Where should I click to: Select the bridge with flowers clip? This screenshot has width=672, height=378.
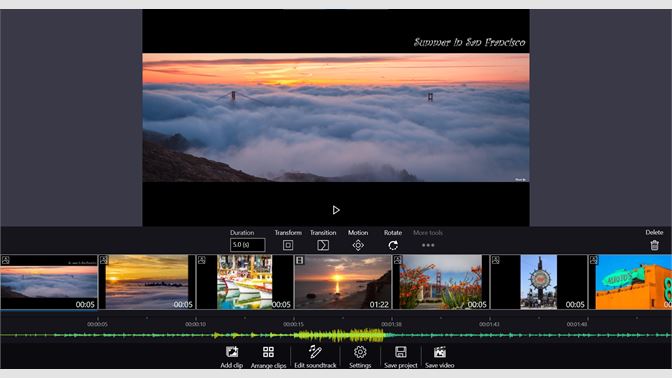click(441, 282)
